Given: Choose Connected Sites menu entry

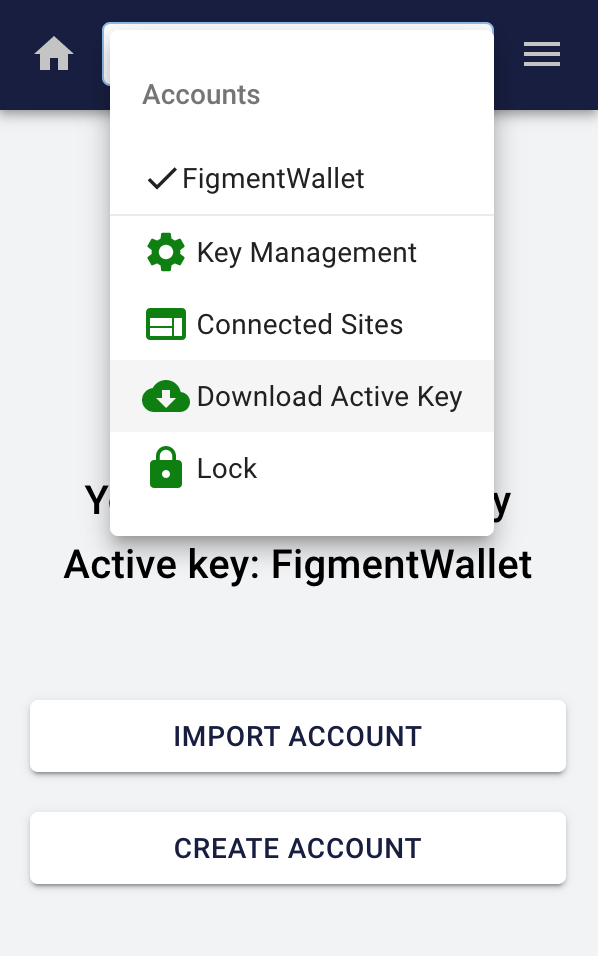Looking at the screenshot, I should (302, 324).
